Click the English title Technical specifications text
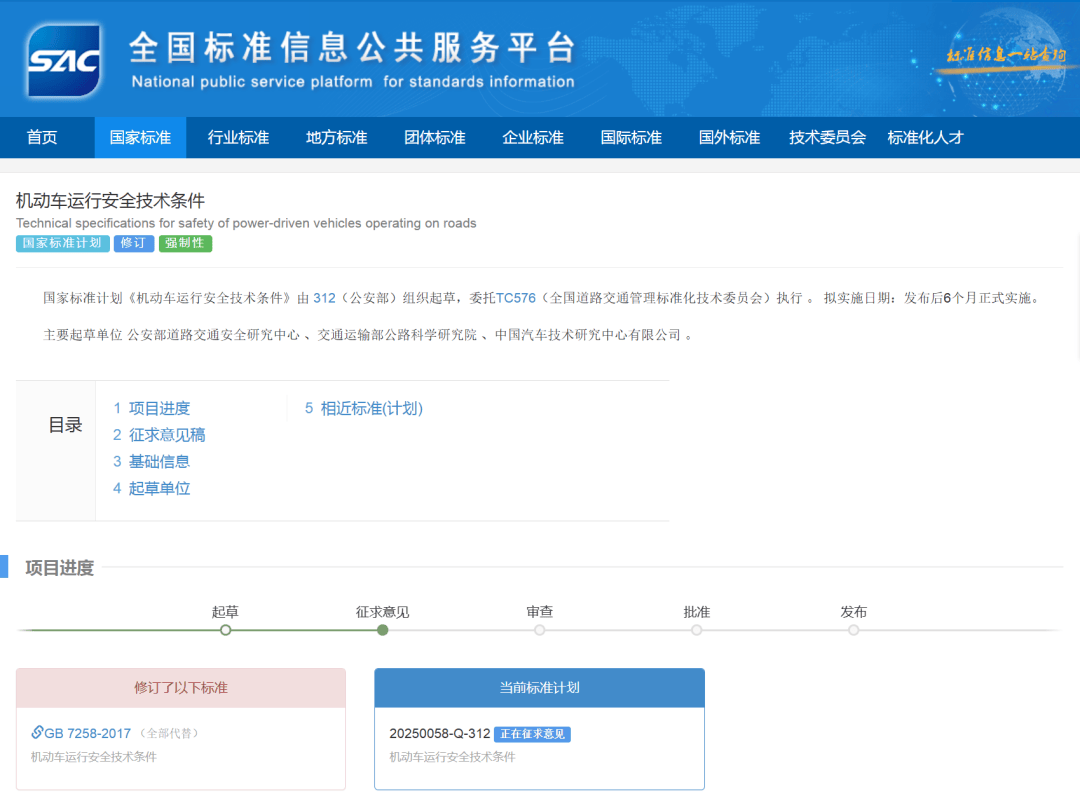Screen dimensions: 1080x808 [x=246, y=223]
